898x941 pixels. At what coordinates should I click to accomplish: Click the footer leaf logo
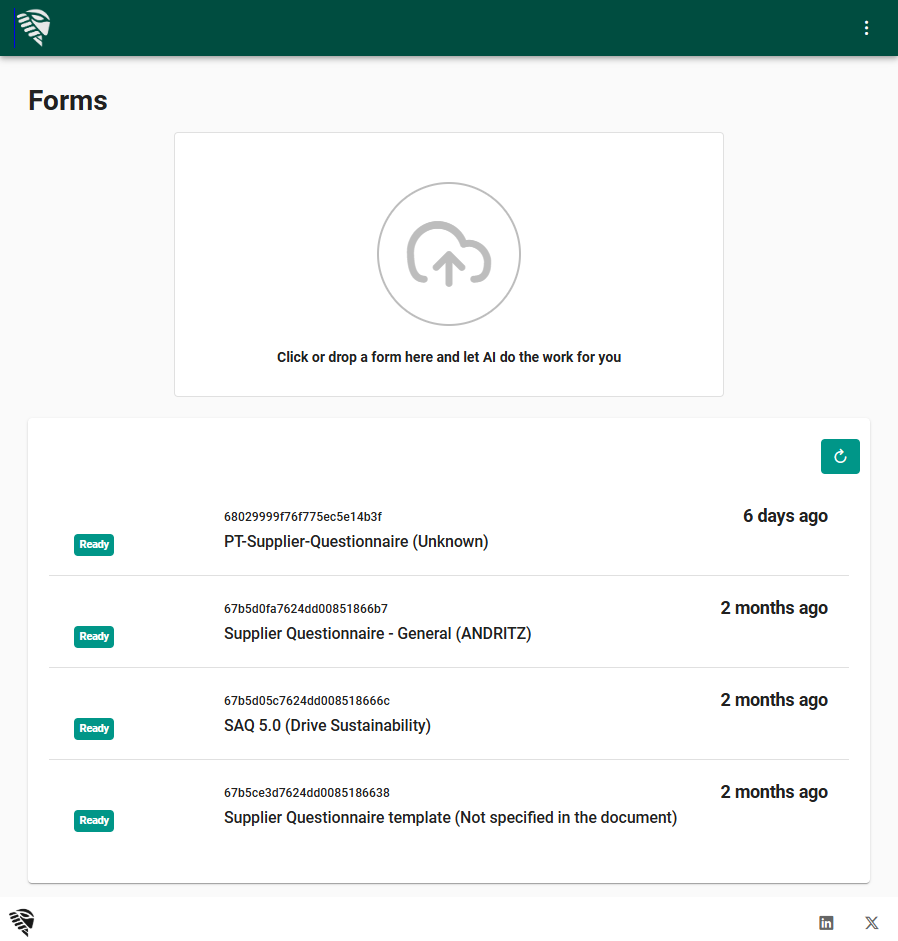(x=22, y=922)
